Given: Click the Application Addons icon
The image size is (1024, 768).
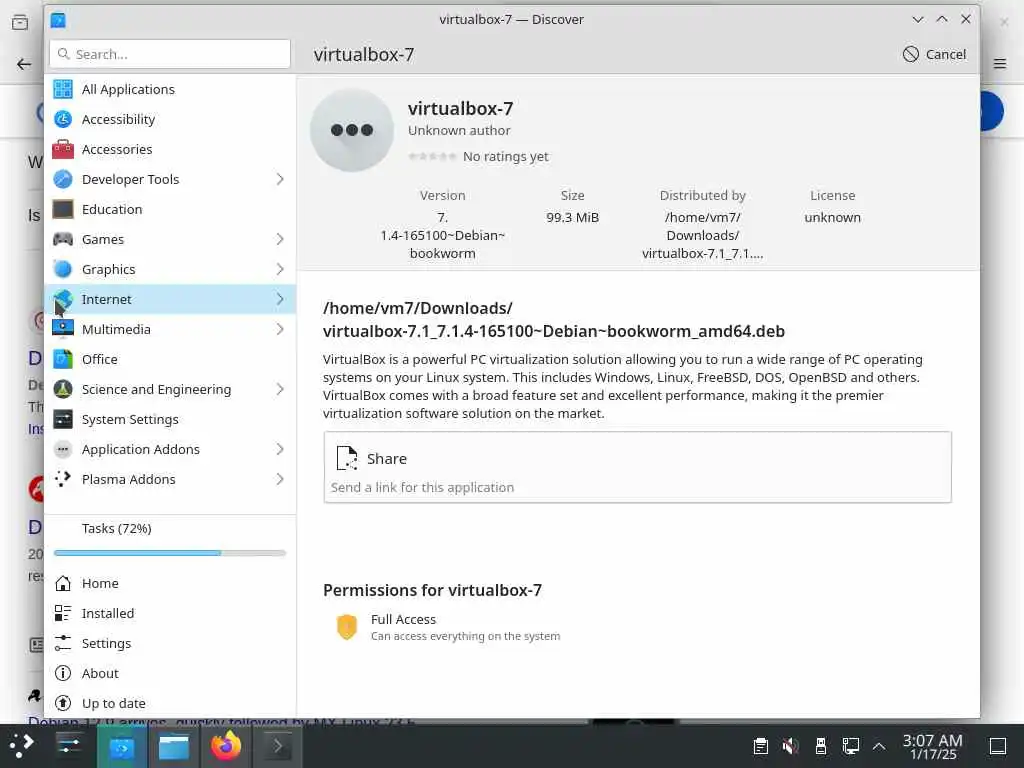Looking at the screenshot, I should click(63, 449).
